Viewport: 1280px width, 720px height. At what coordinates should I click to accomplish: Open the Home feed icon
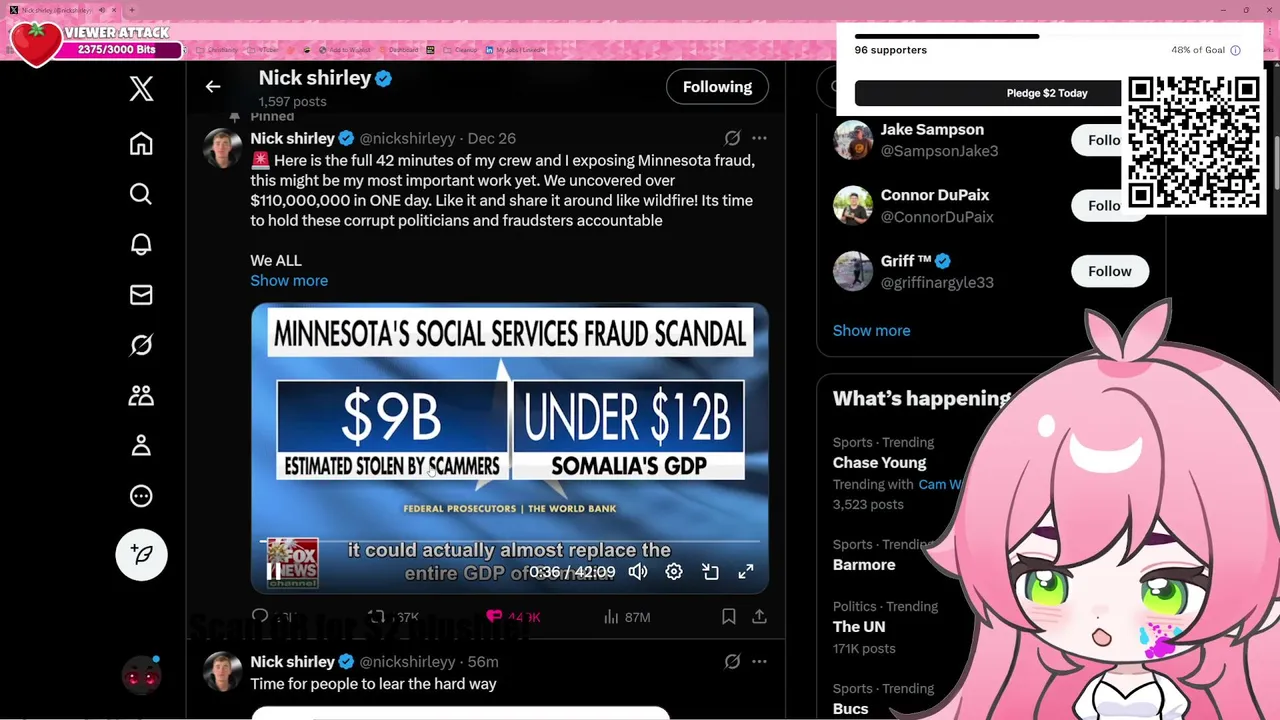(x=141, y=144)
